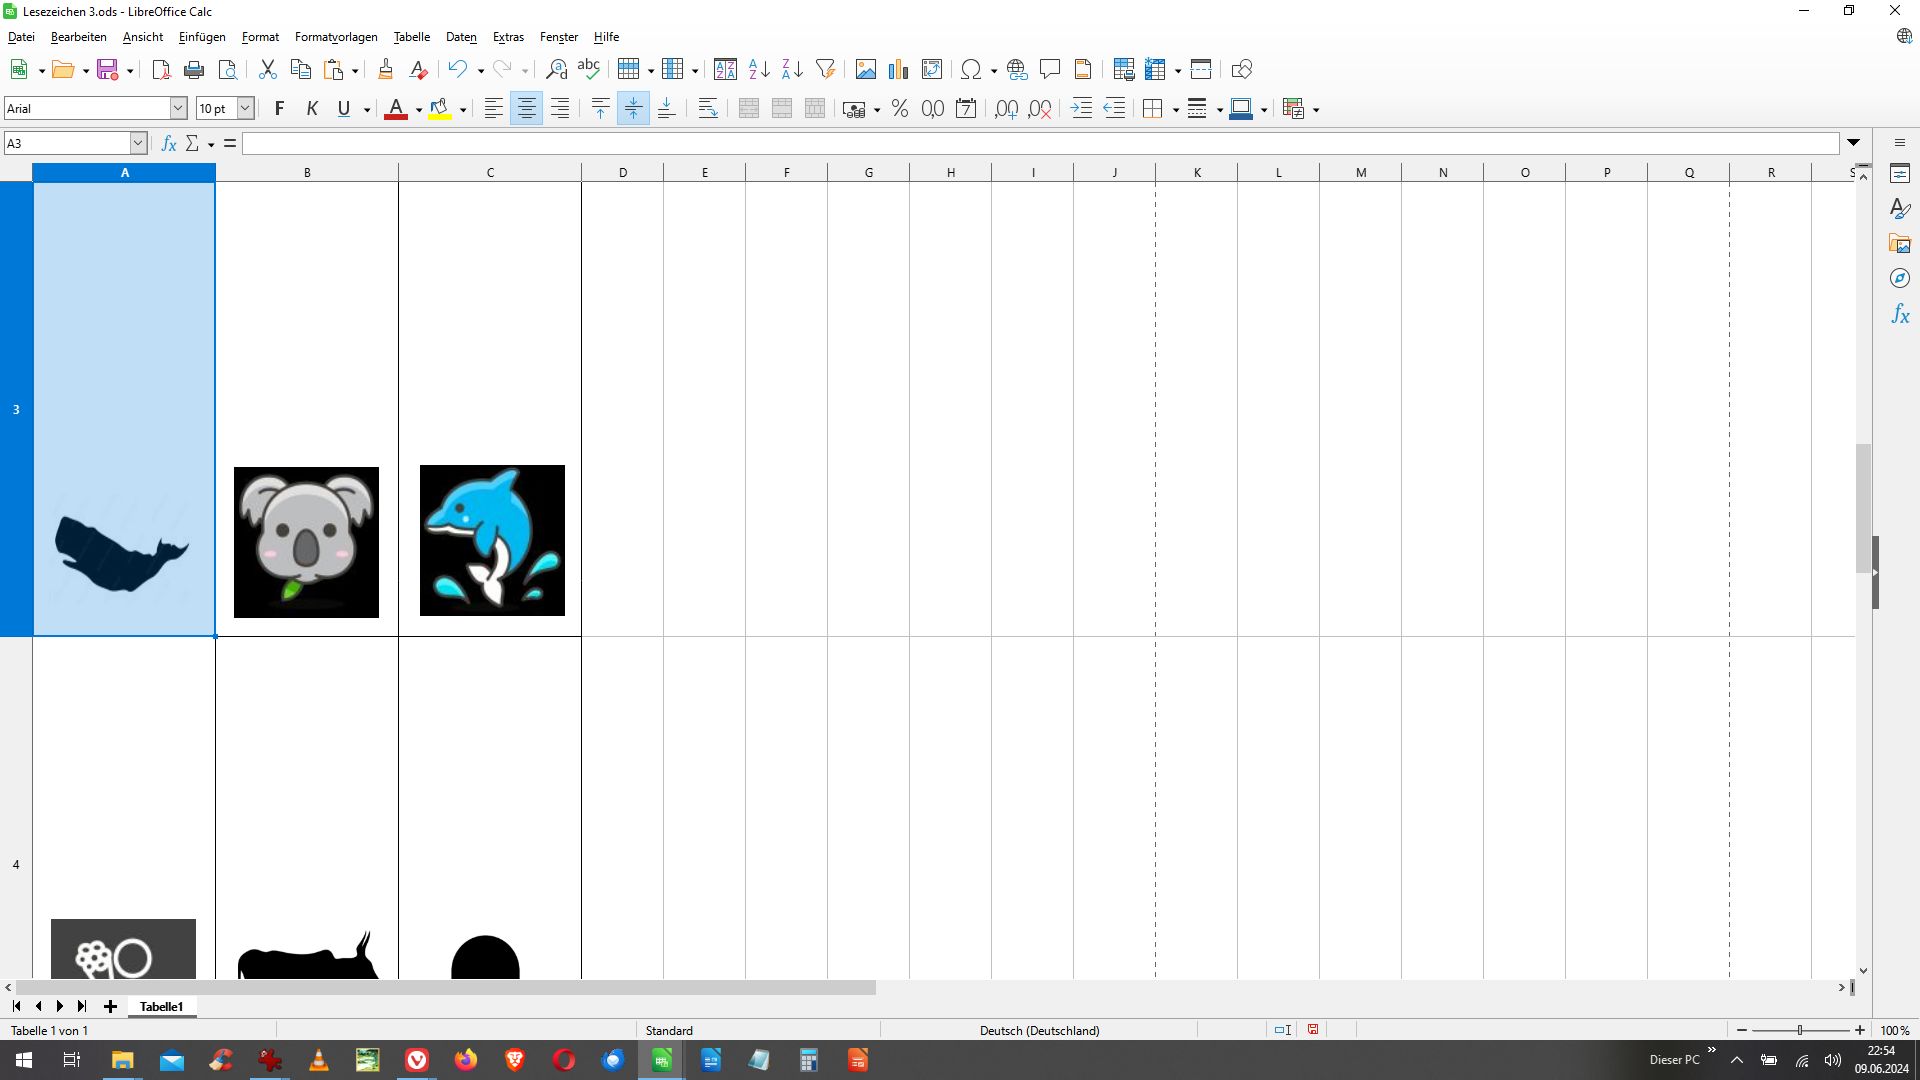
Task: Click the Print icon
Action: tap(194, 69)
